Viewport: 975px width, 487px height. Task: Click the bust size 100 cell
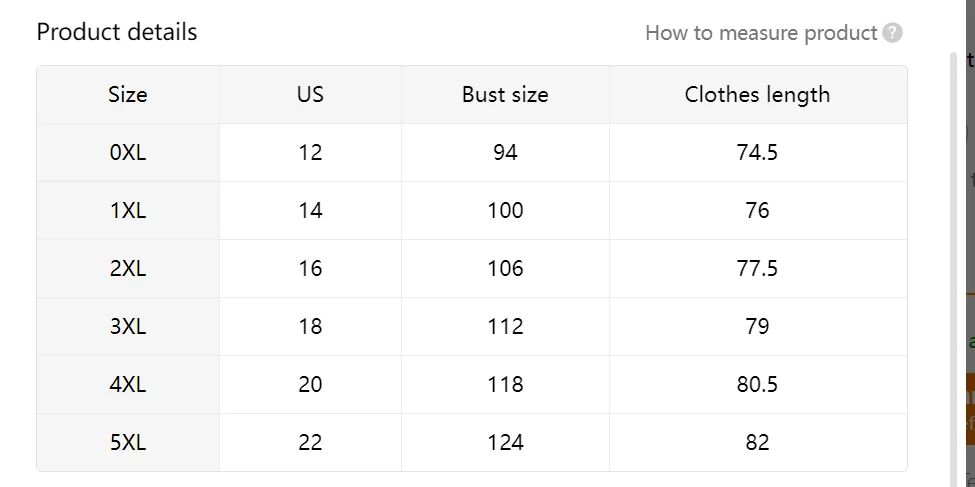(x=505, y=211)
